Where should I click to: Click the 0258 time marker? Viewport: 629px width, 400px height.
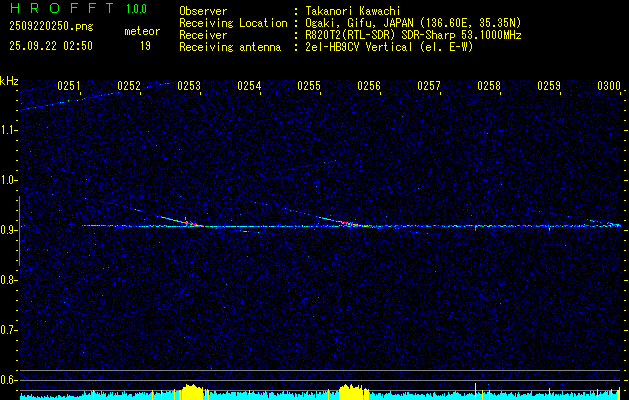[489, 87]
